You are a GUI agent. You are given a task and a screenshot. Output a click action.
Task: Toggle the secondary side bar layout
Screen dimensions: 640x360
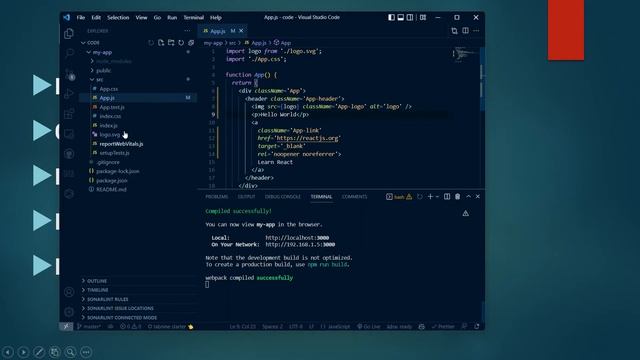(x=410, y=18)
